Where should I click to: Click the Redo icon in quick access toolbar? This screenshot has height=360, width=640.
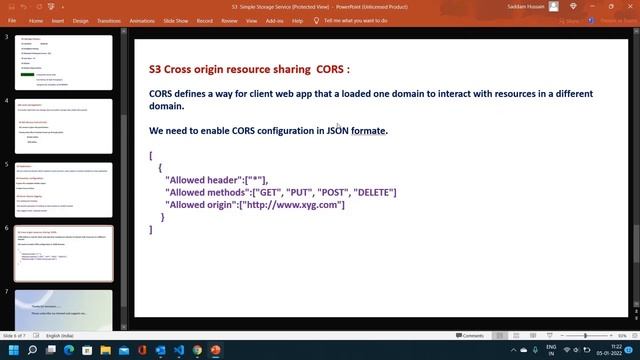coord(39,7)
